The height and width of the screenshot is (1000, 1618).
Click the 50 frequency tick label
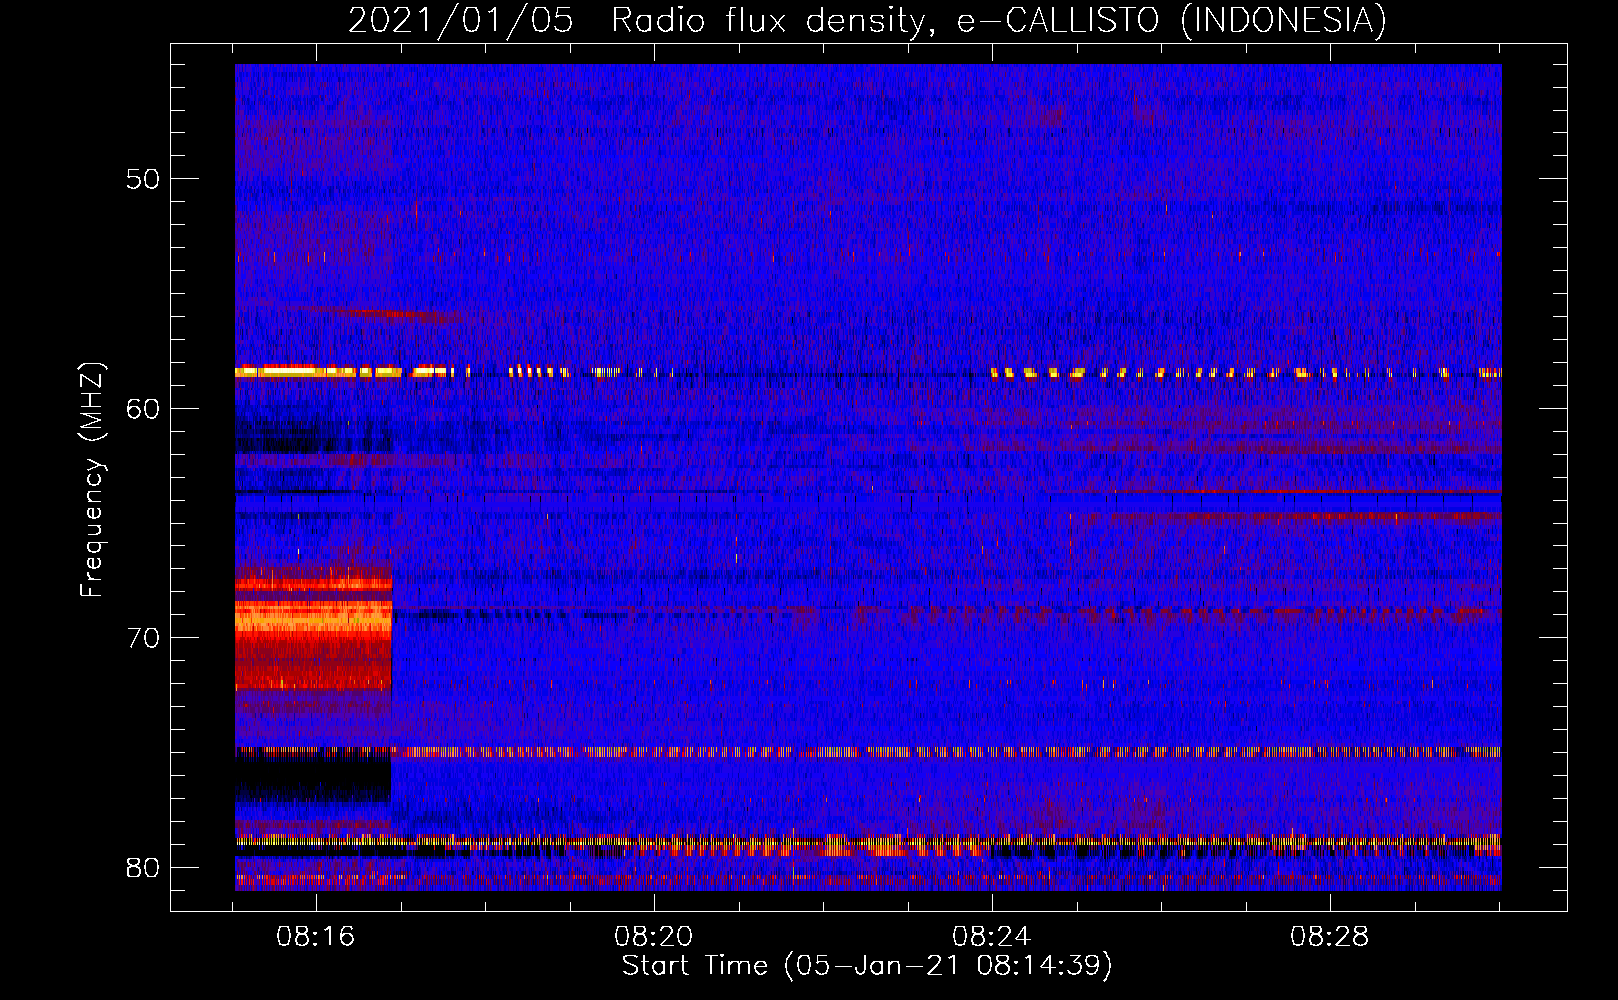(x=143, y=179)
